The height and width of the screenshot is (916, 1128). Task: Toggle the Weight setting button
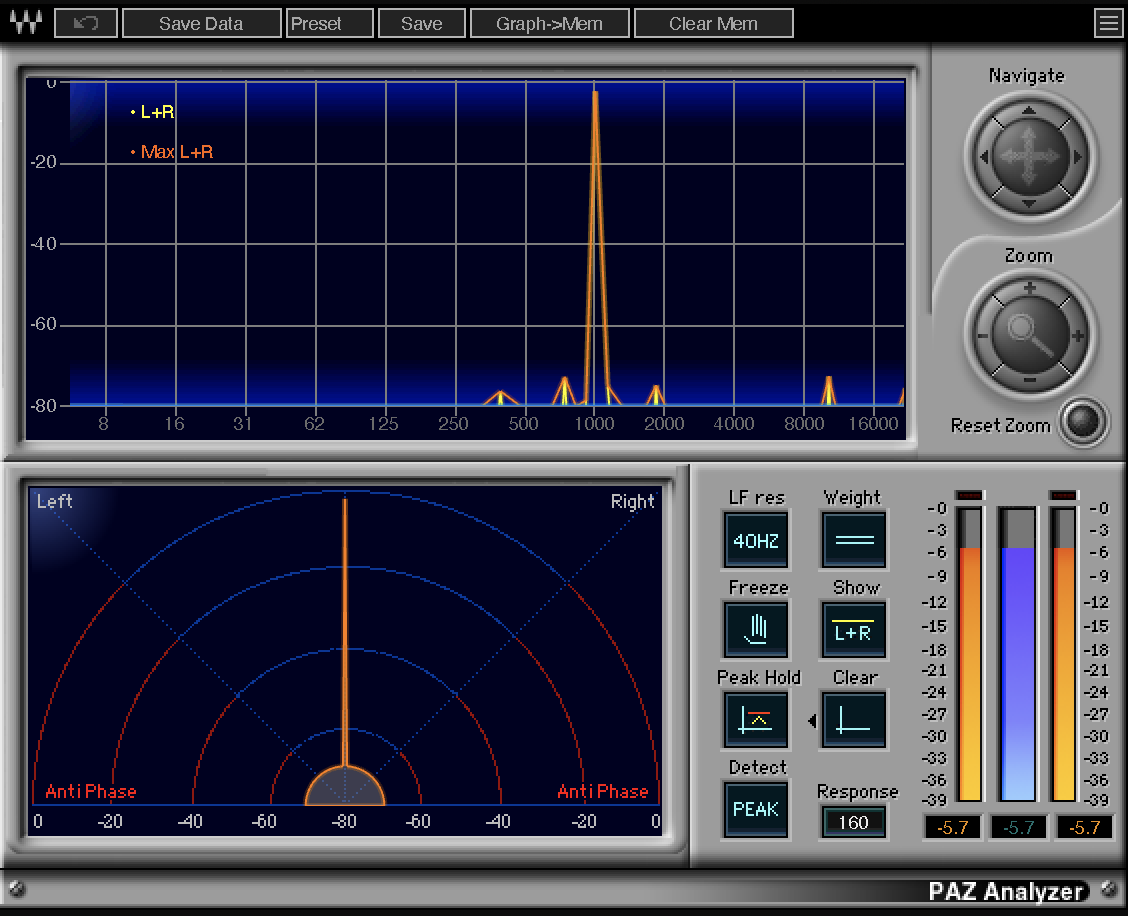(854, 540)
